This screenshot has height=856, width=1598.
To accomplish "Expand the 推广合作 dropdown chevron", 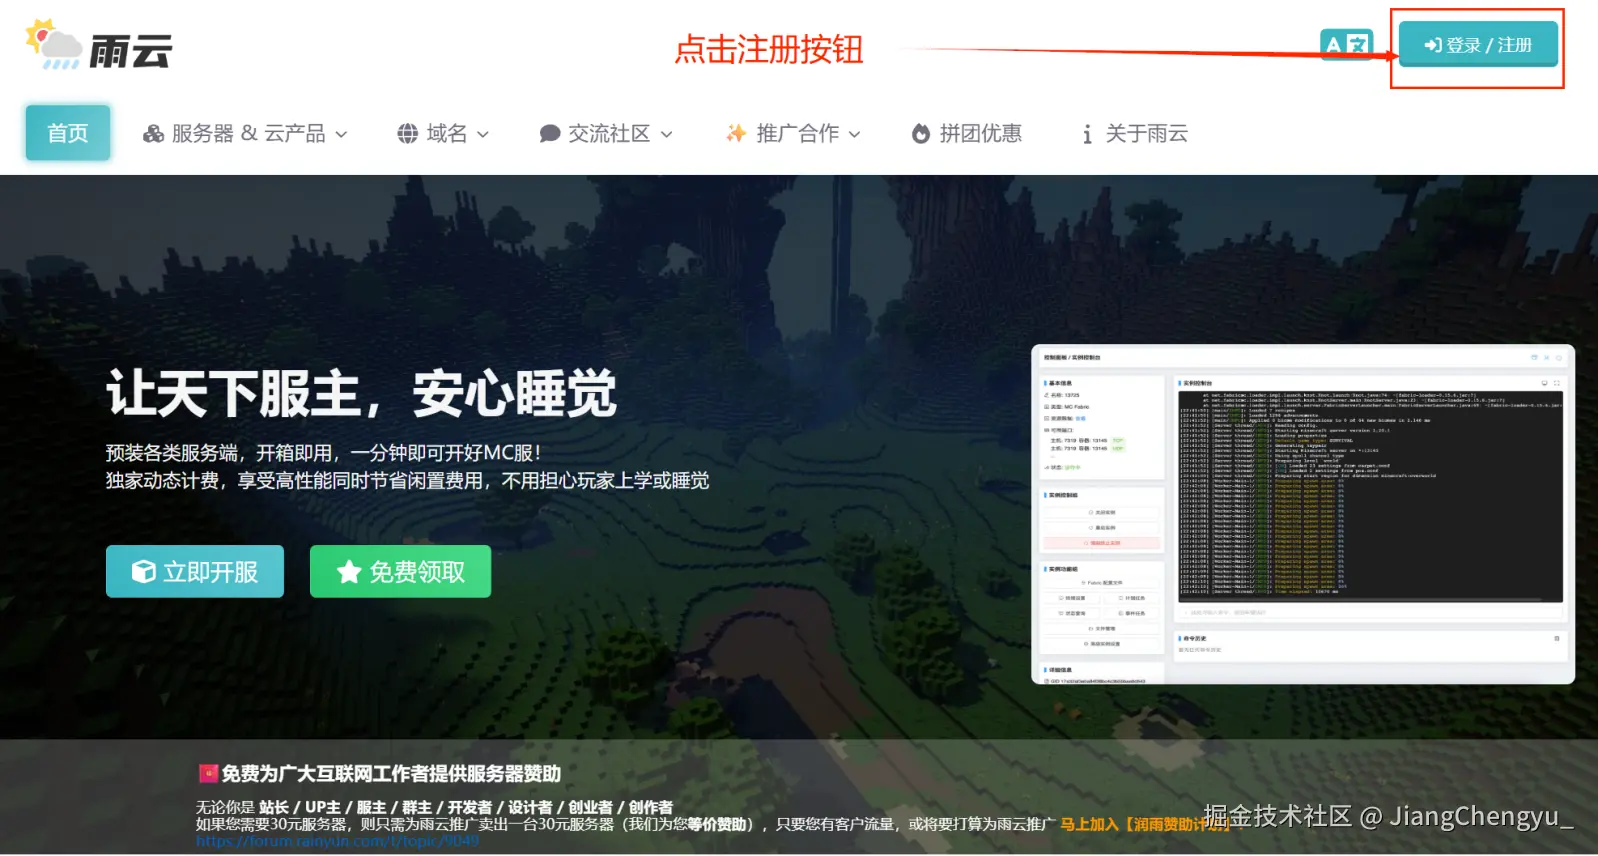I will tap(855, 134).
